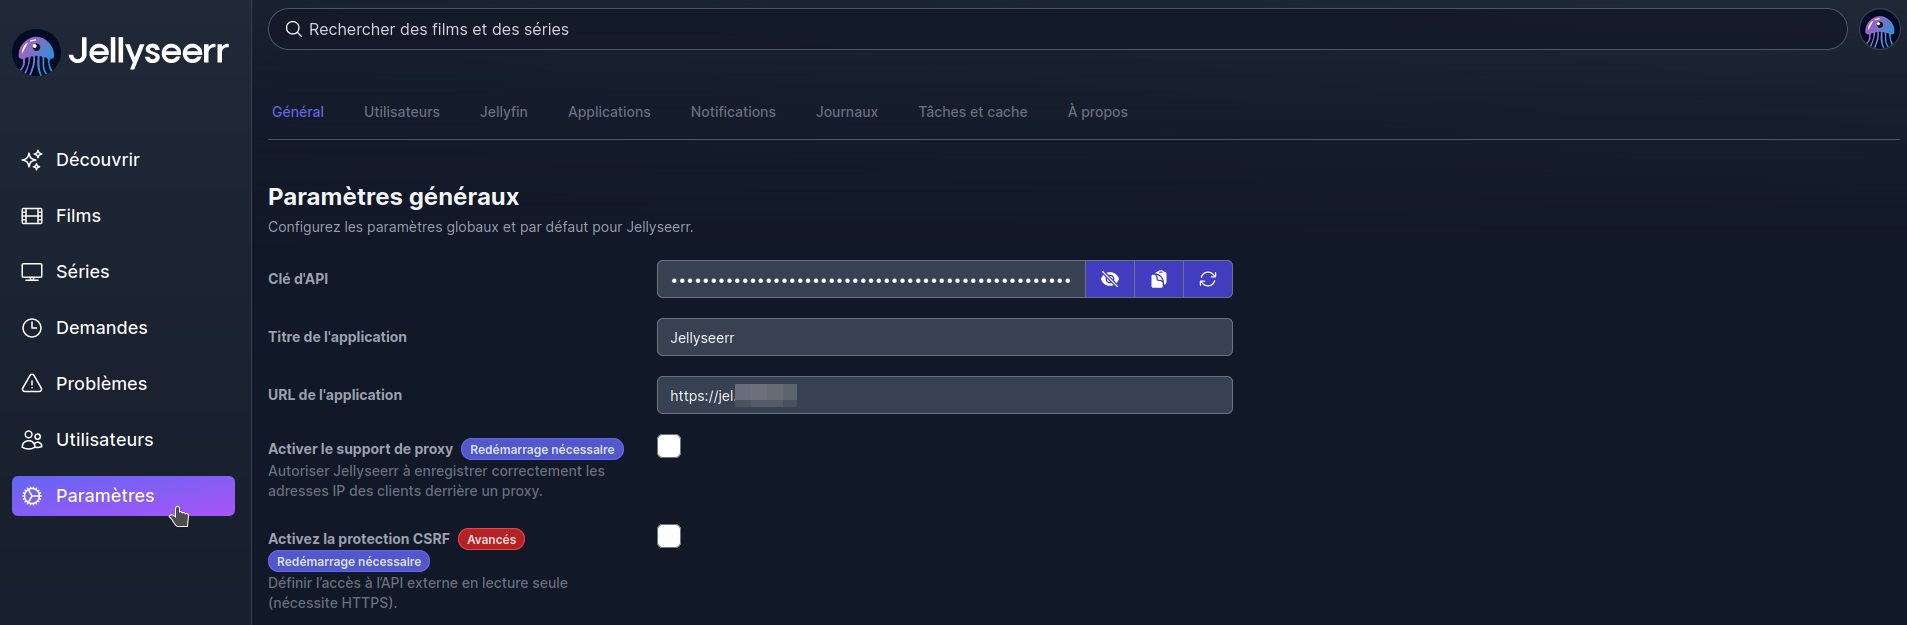Open the user avatar menu at top right
The image size is (1907, 625).
pyautogui.click(x=1879, y=29)
